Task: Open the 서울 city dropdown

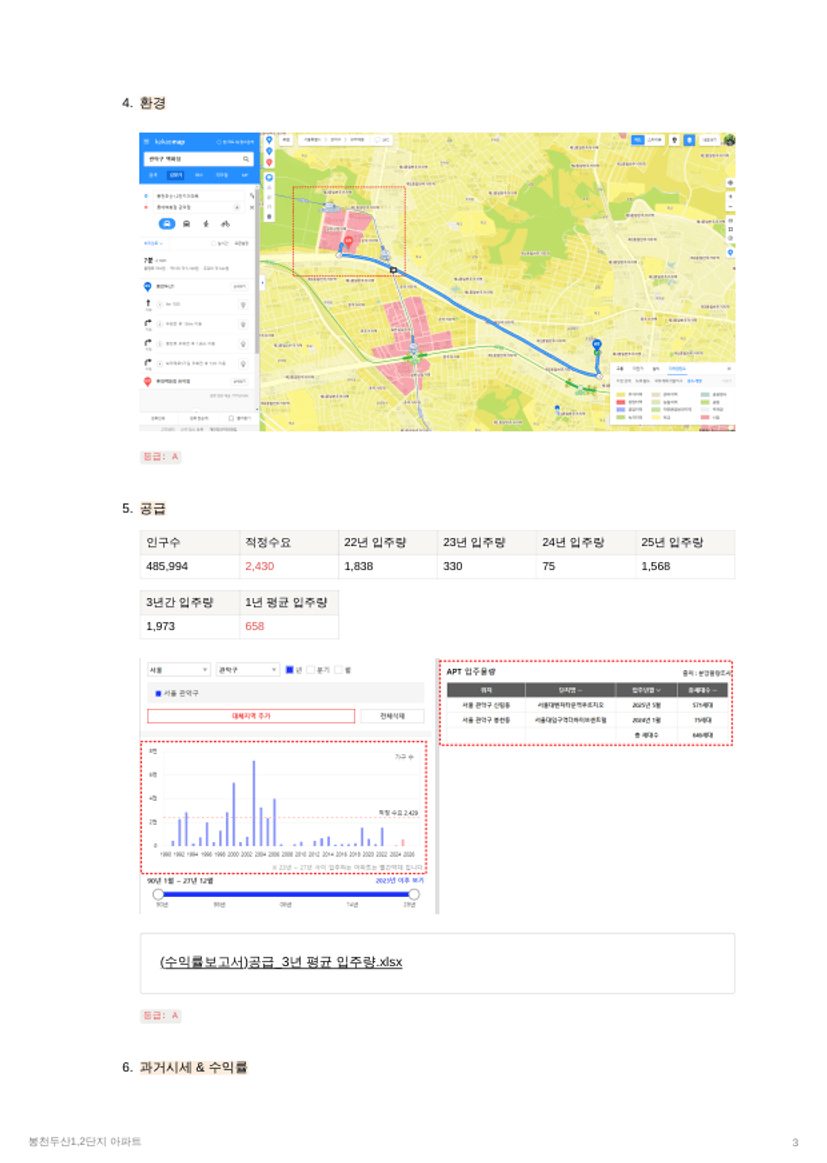Action: tap(178, 669)
